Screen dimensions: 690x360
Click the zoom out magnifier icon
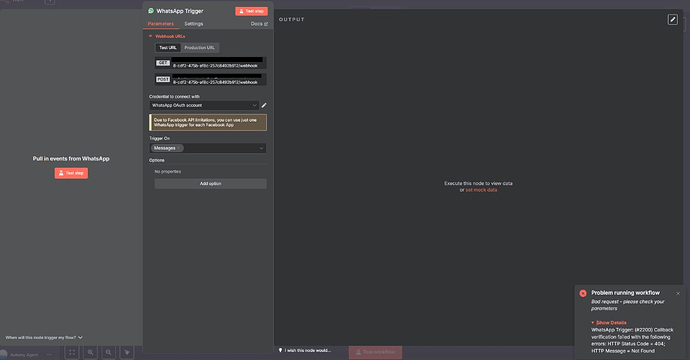point(108,352)
